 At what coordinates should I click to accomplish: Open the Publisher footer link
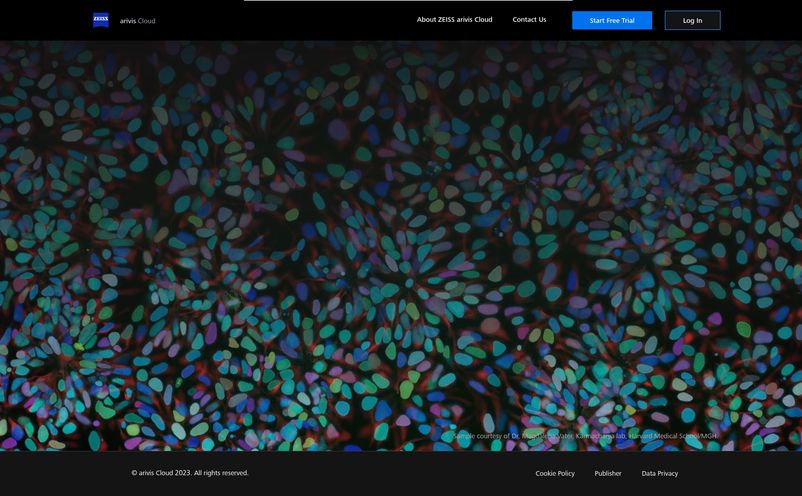coord(608,474)
